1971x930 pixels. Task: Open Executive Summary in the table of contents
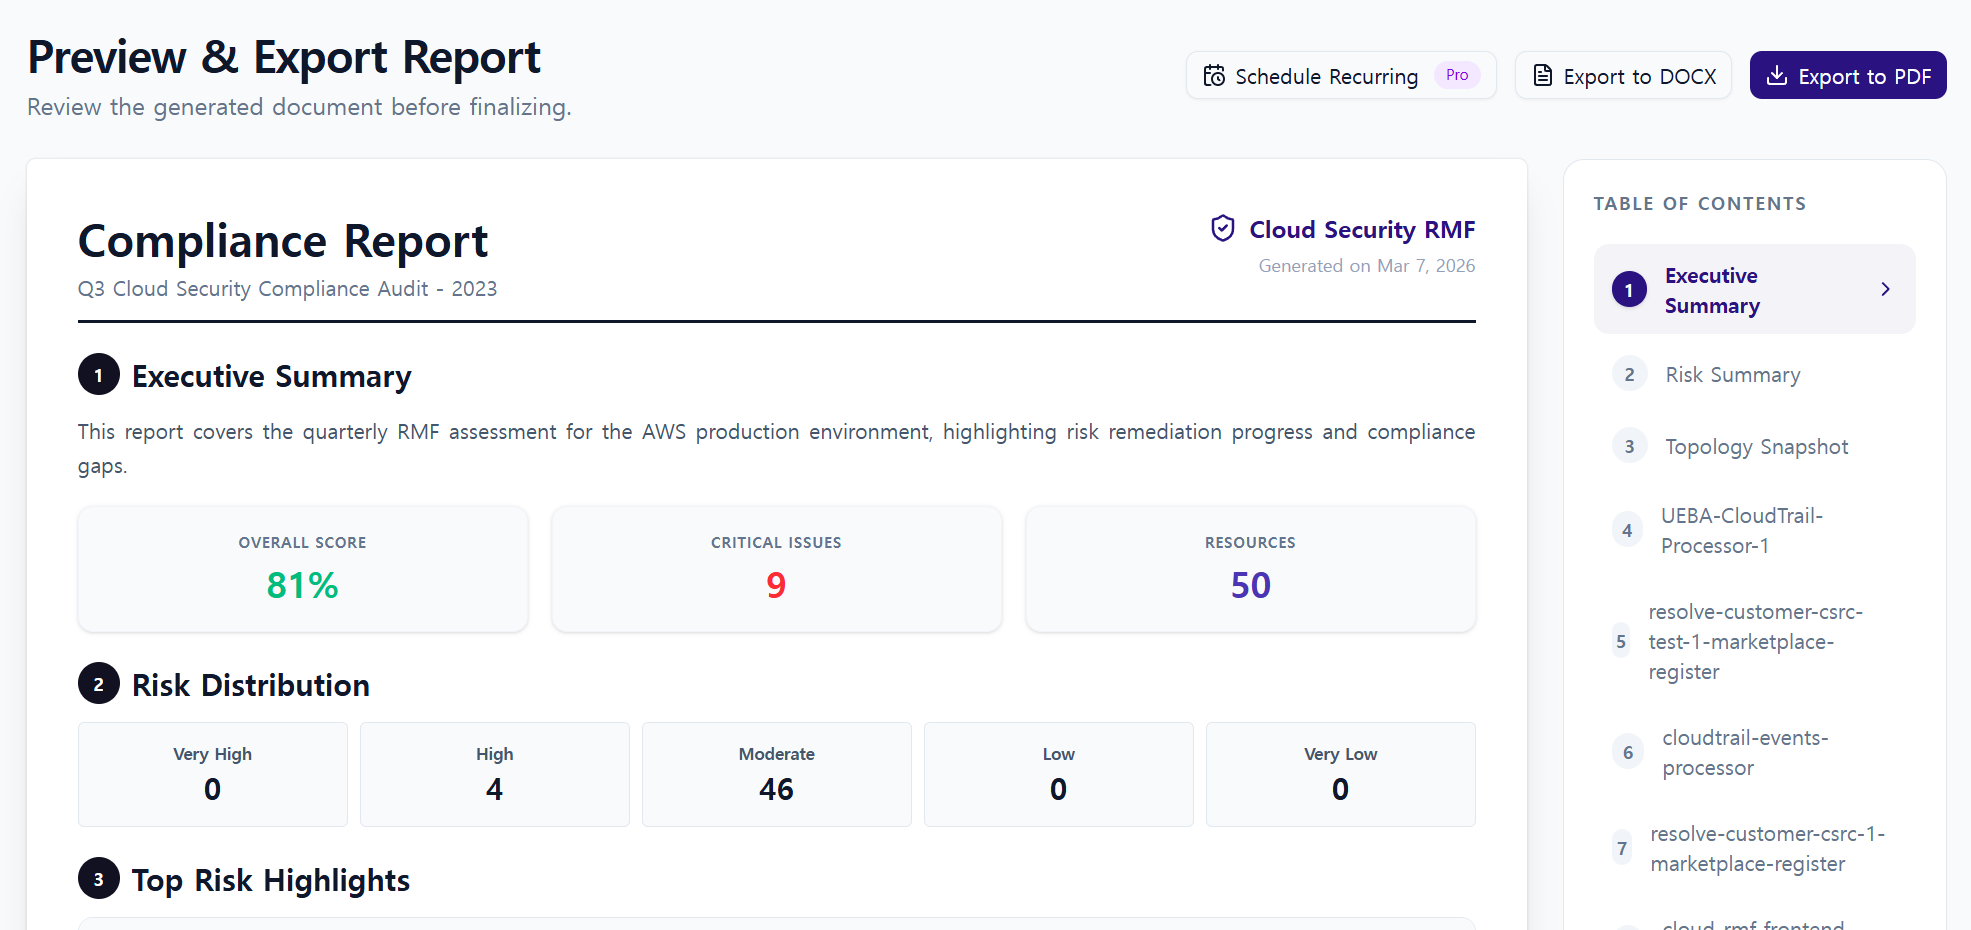pyautogui.click(x=1755, y=289)
